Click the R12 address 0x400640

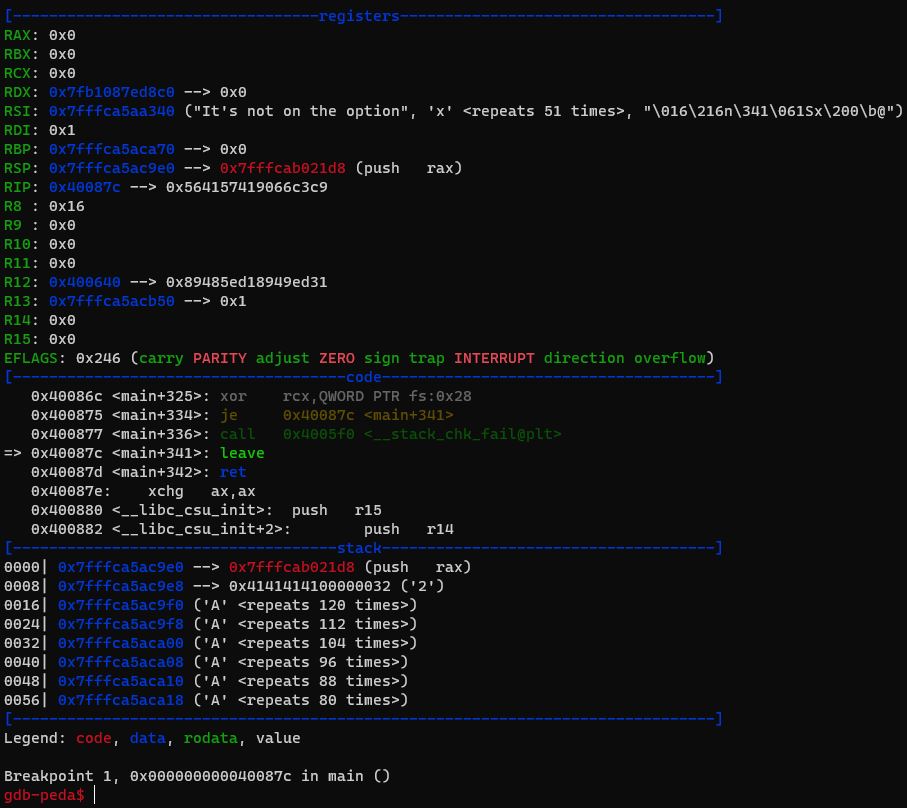pos(85,282)
